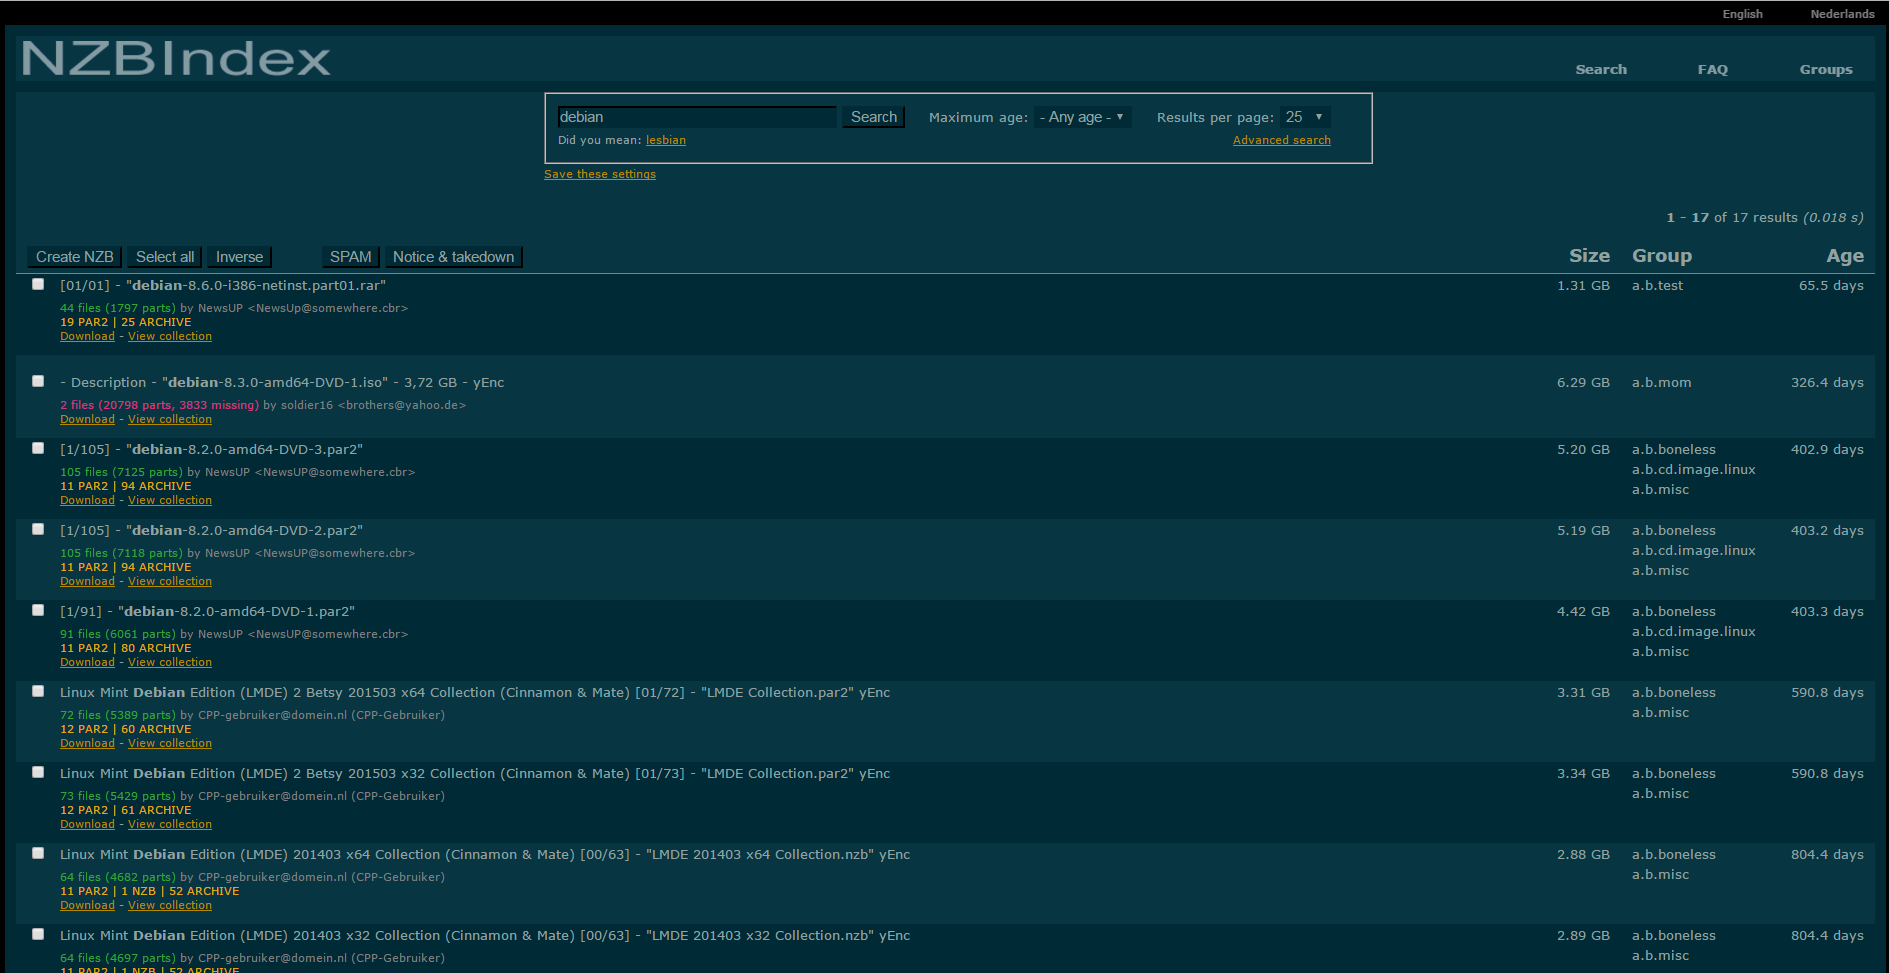Click Notice & takedown button
1889x973 pixels.
pyautogui.click(x=454, y=257)
